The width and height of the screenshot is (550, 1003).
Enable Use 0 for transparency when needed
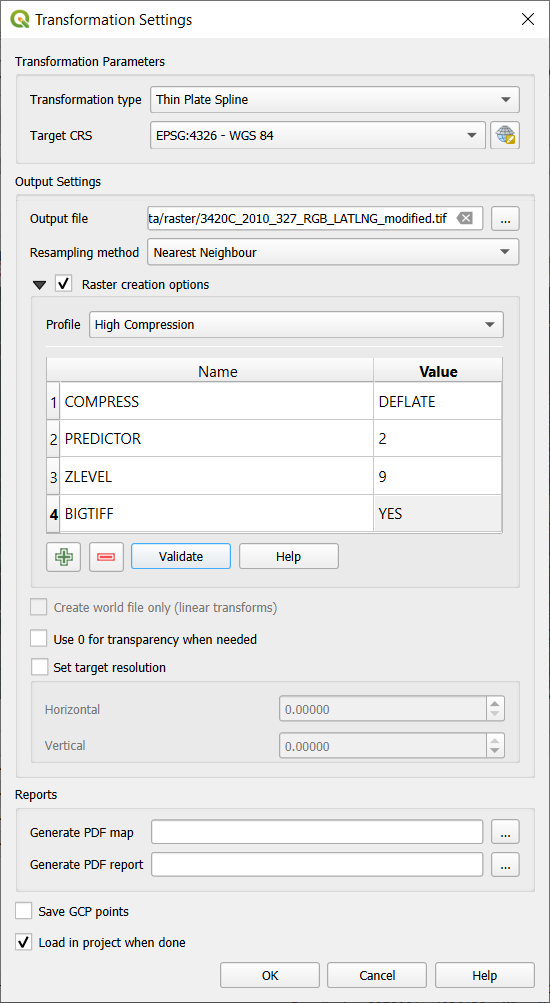click(39, 638)
